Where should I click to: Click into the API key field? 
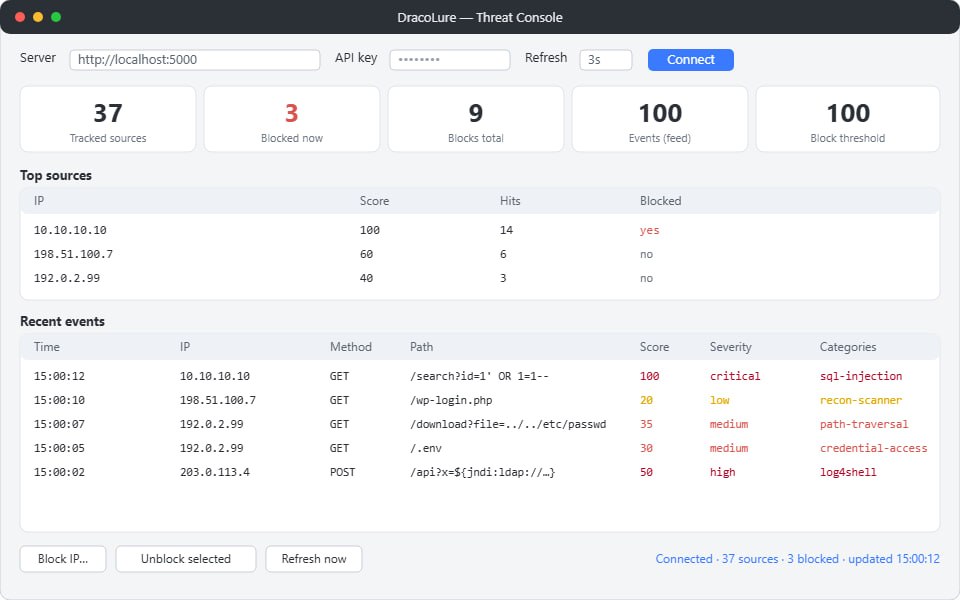click(449, 59)
